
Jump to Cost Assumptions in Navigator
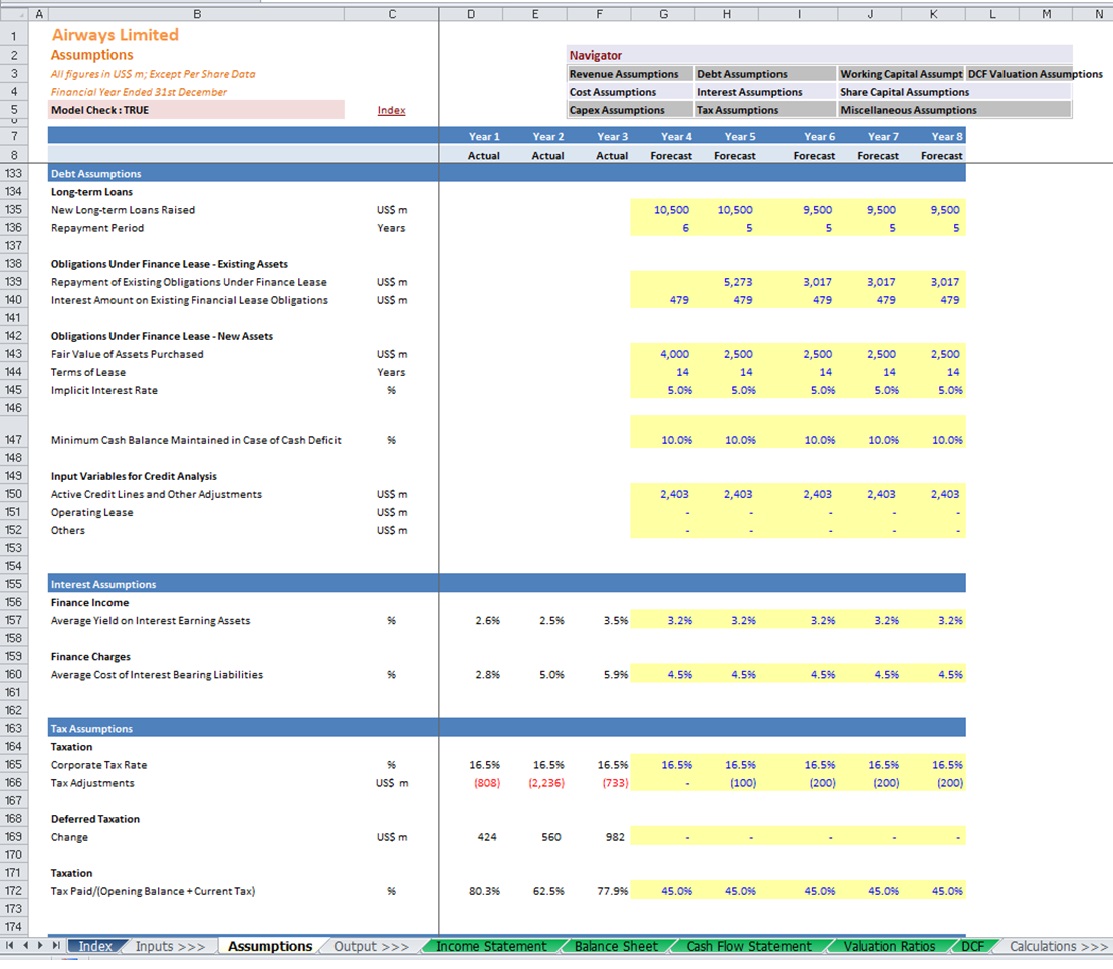pyautogui.click(x=630, y=92)
